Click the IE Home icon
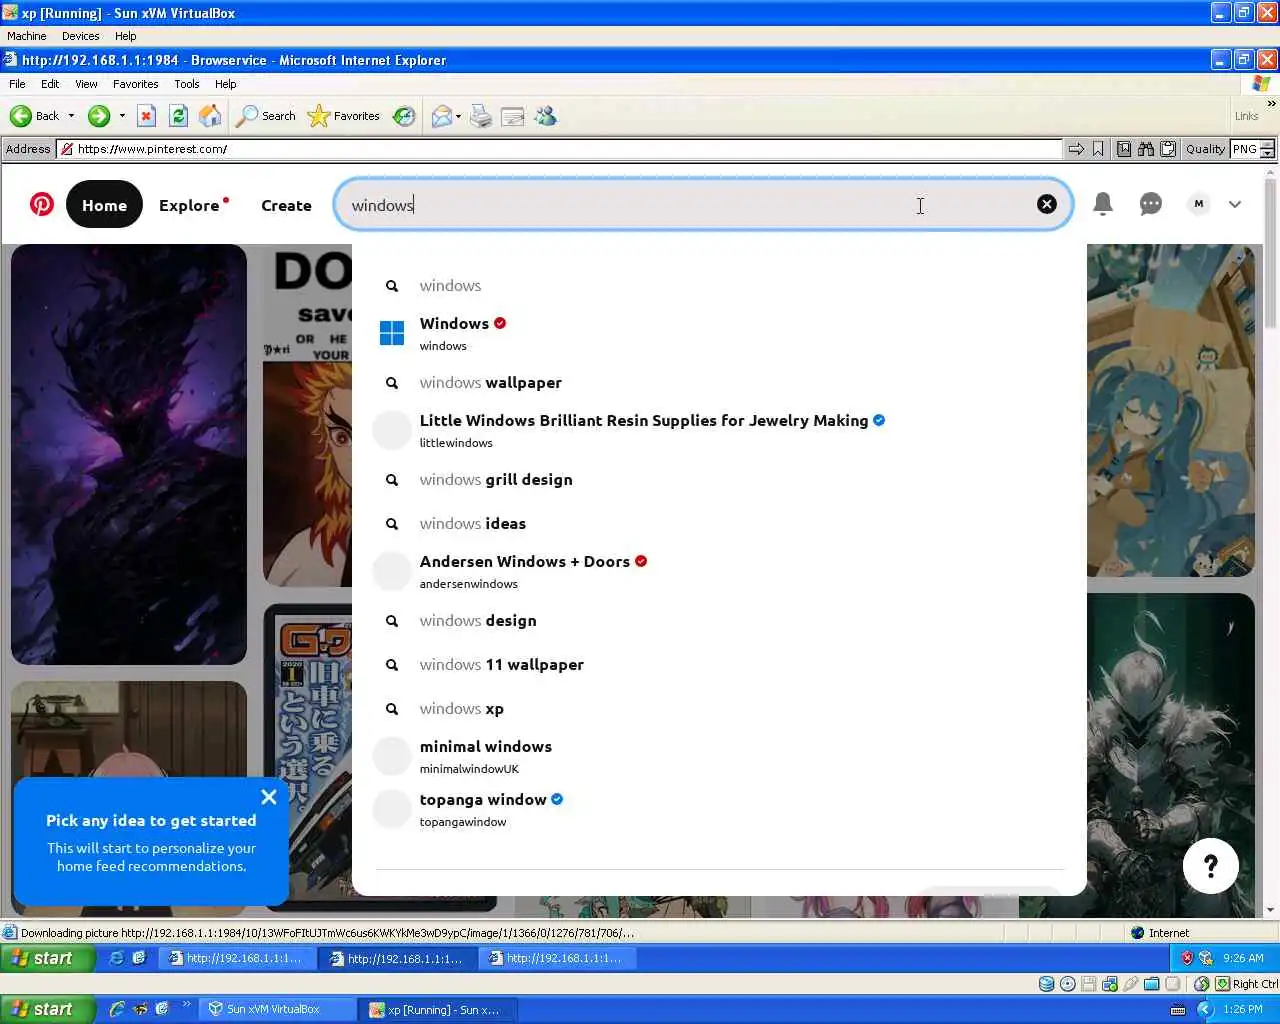This screenshot has height=1024, width=1280. (210, 116)
